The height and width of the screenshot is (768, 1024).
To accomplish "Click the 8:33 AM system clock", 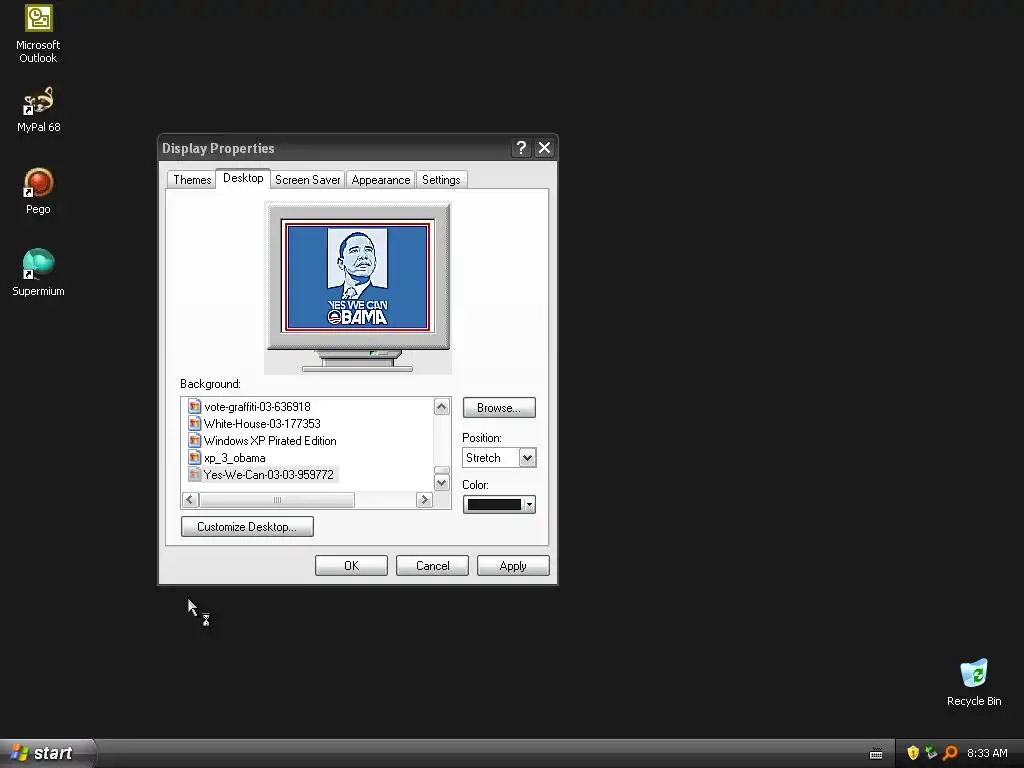I will 987,753.
